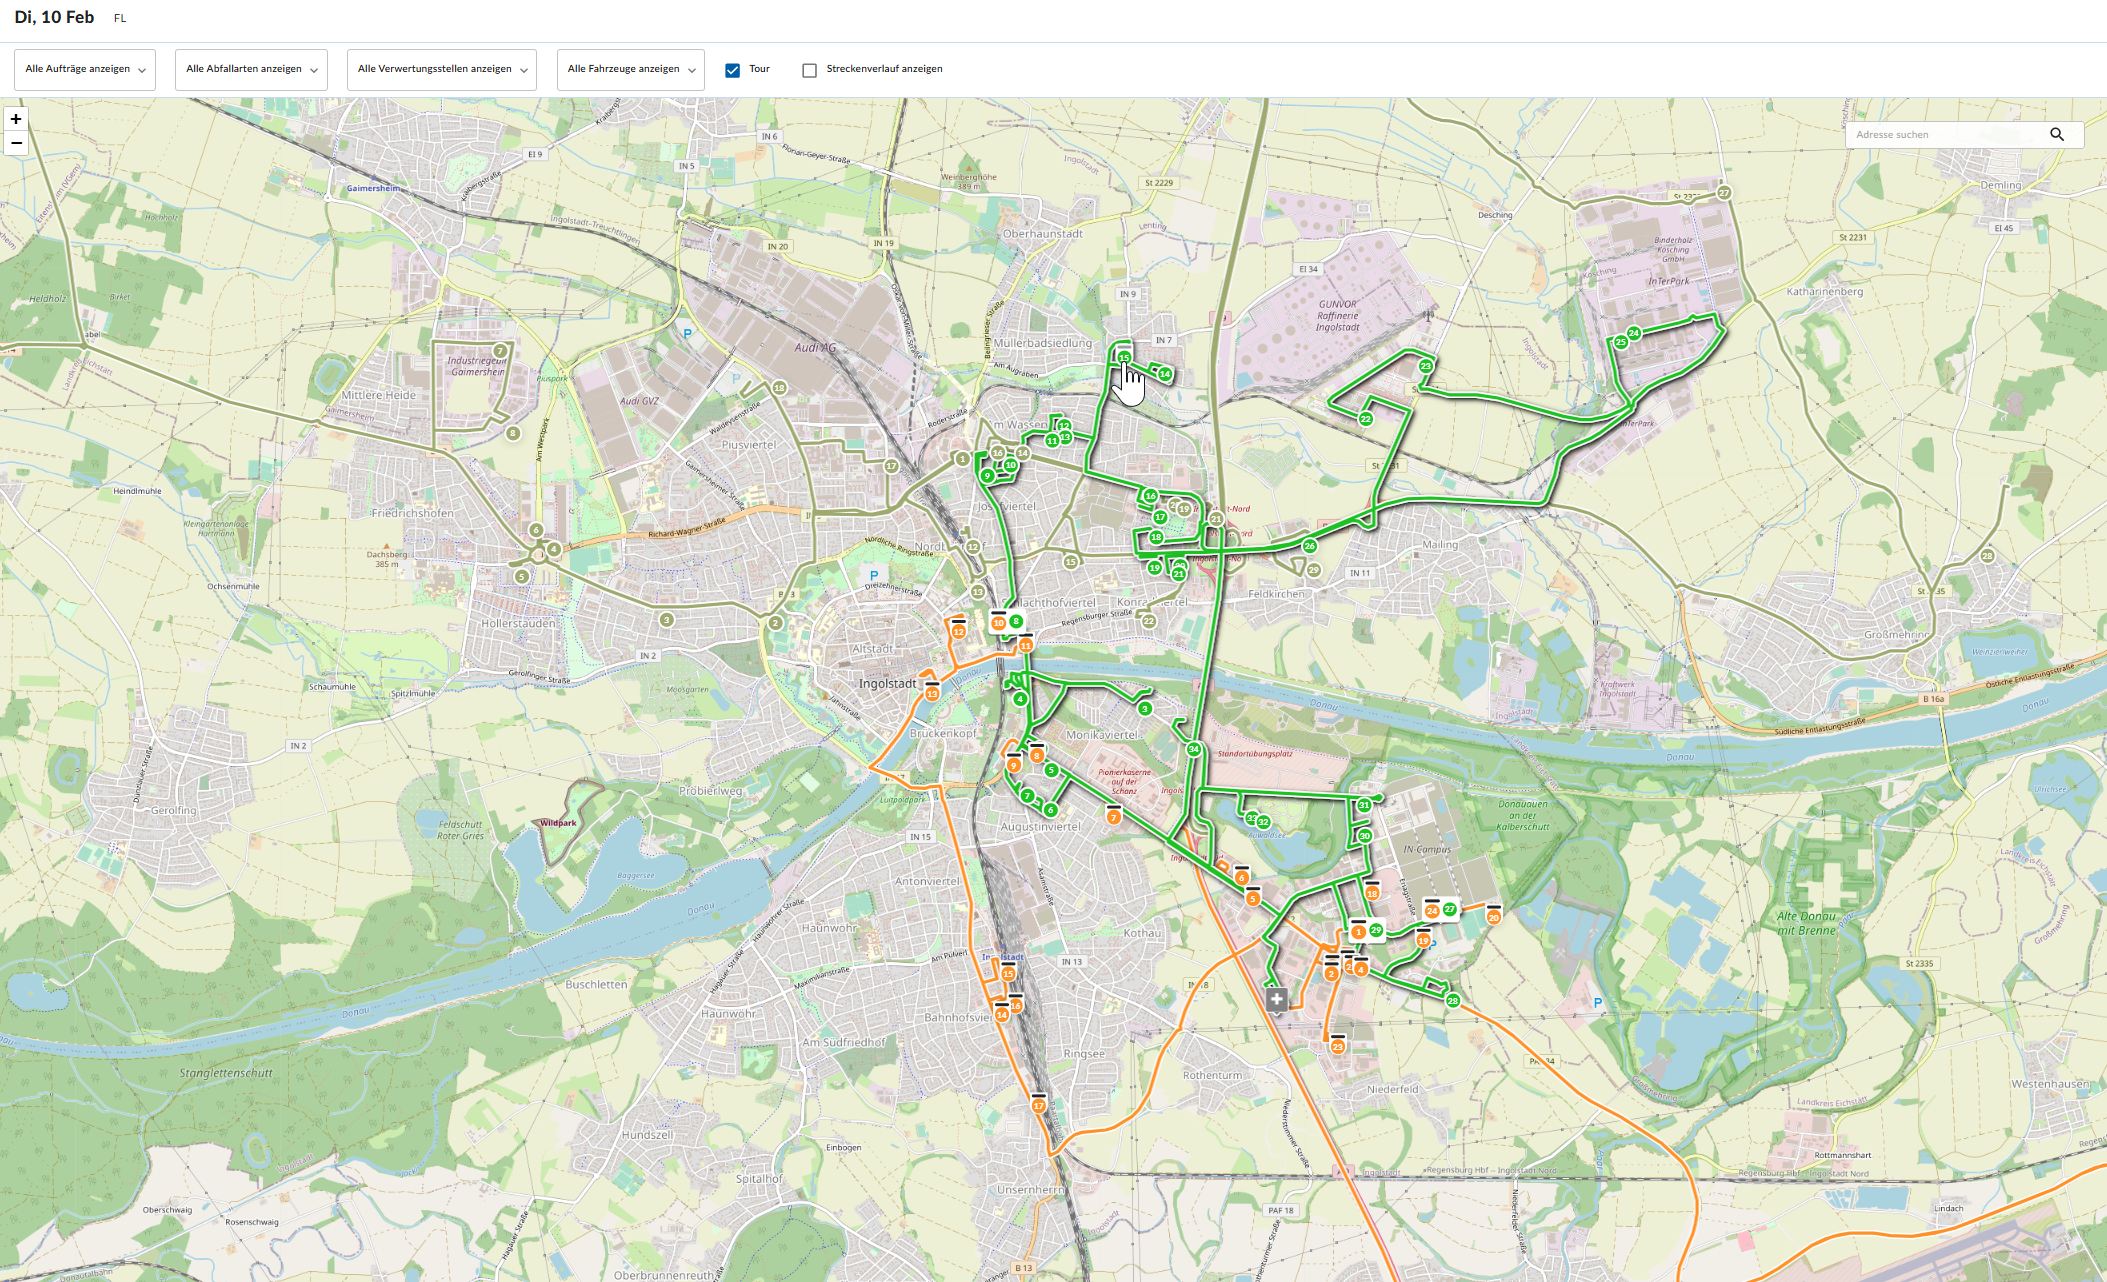Click the address search magnifier icon
This screenshot has height=1282, width=2107.
(x=2056, y=135)
